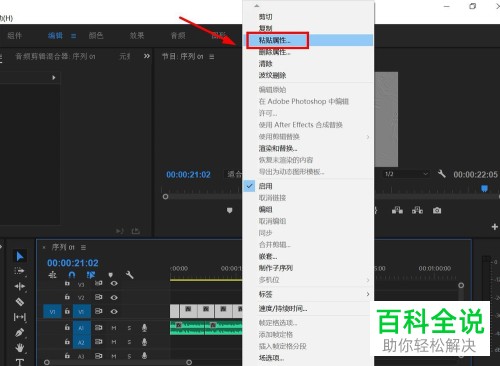Select the Pen tool
This screenshot has height=366, width=500.
click(20, 332)
